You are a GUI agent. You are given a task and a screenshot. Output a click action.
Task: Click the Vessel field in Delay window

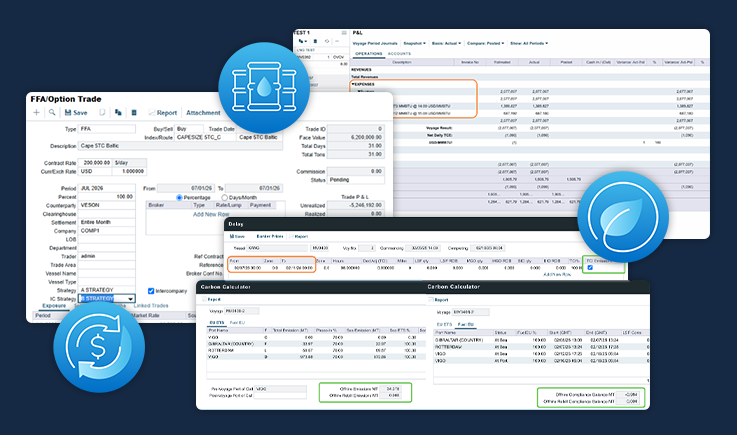277,248
